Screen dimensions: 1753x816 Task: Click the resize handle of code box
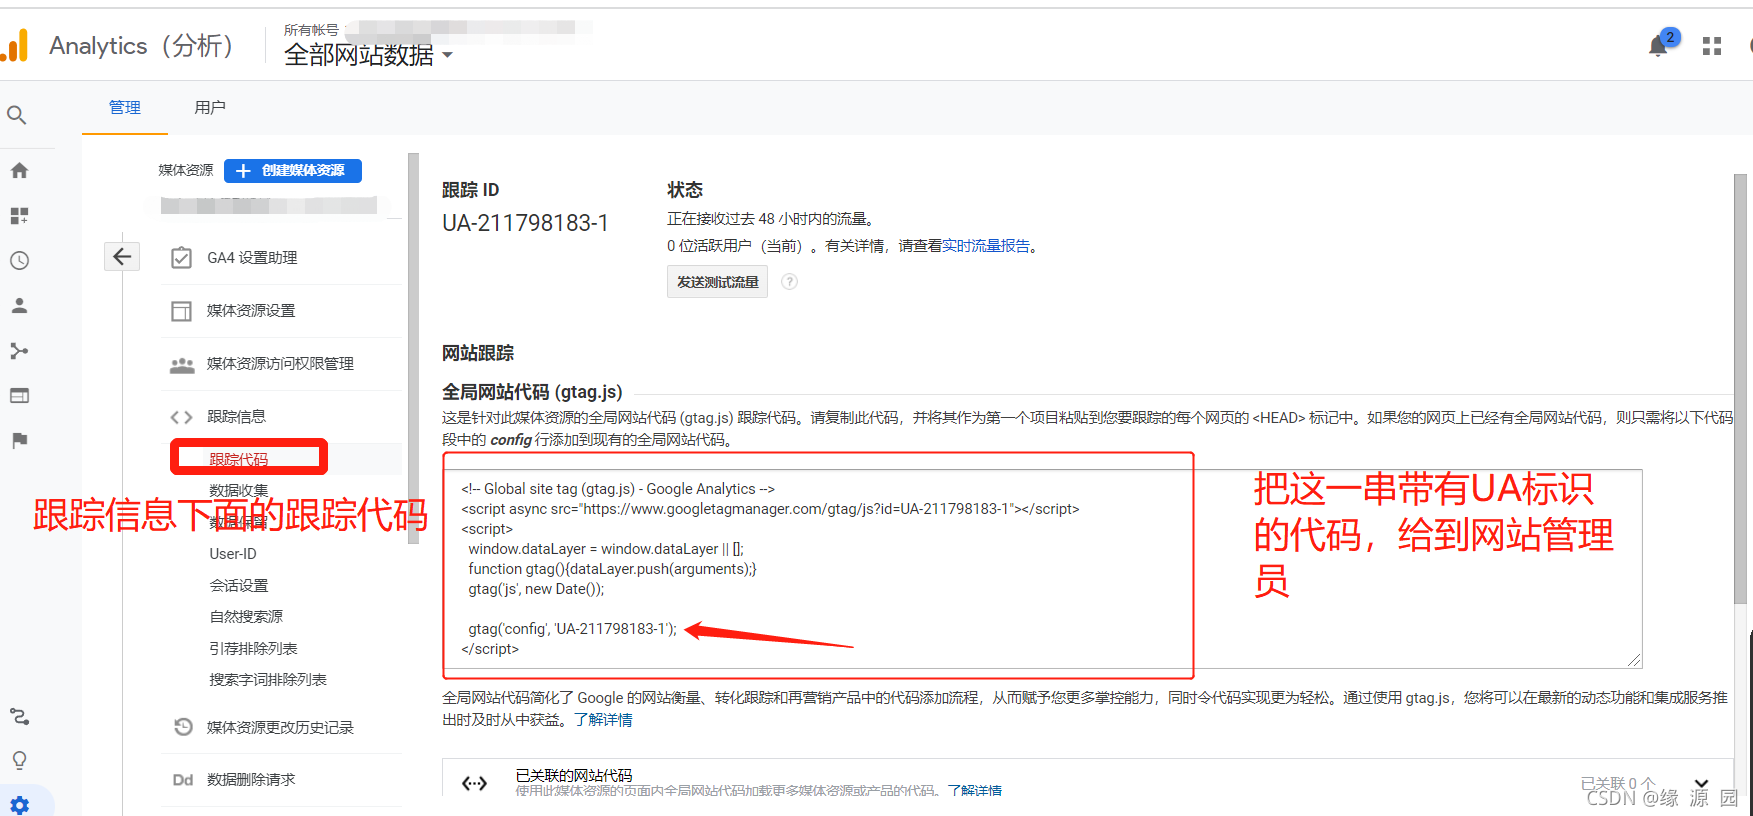click(x=1634, y=660)
